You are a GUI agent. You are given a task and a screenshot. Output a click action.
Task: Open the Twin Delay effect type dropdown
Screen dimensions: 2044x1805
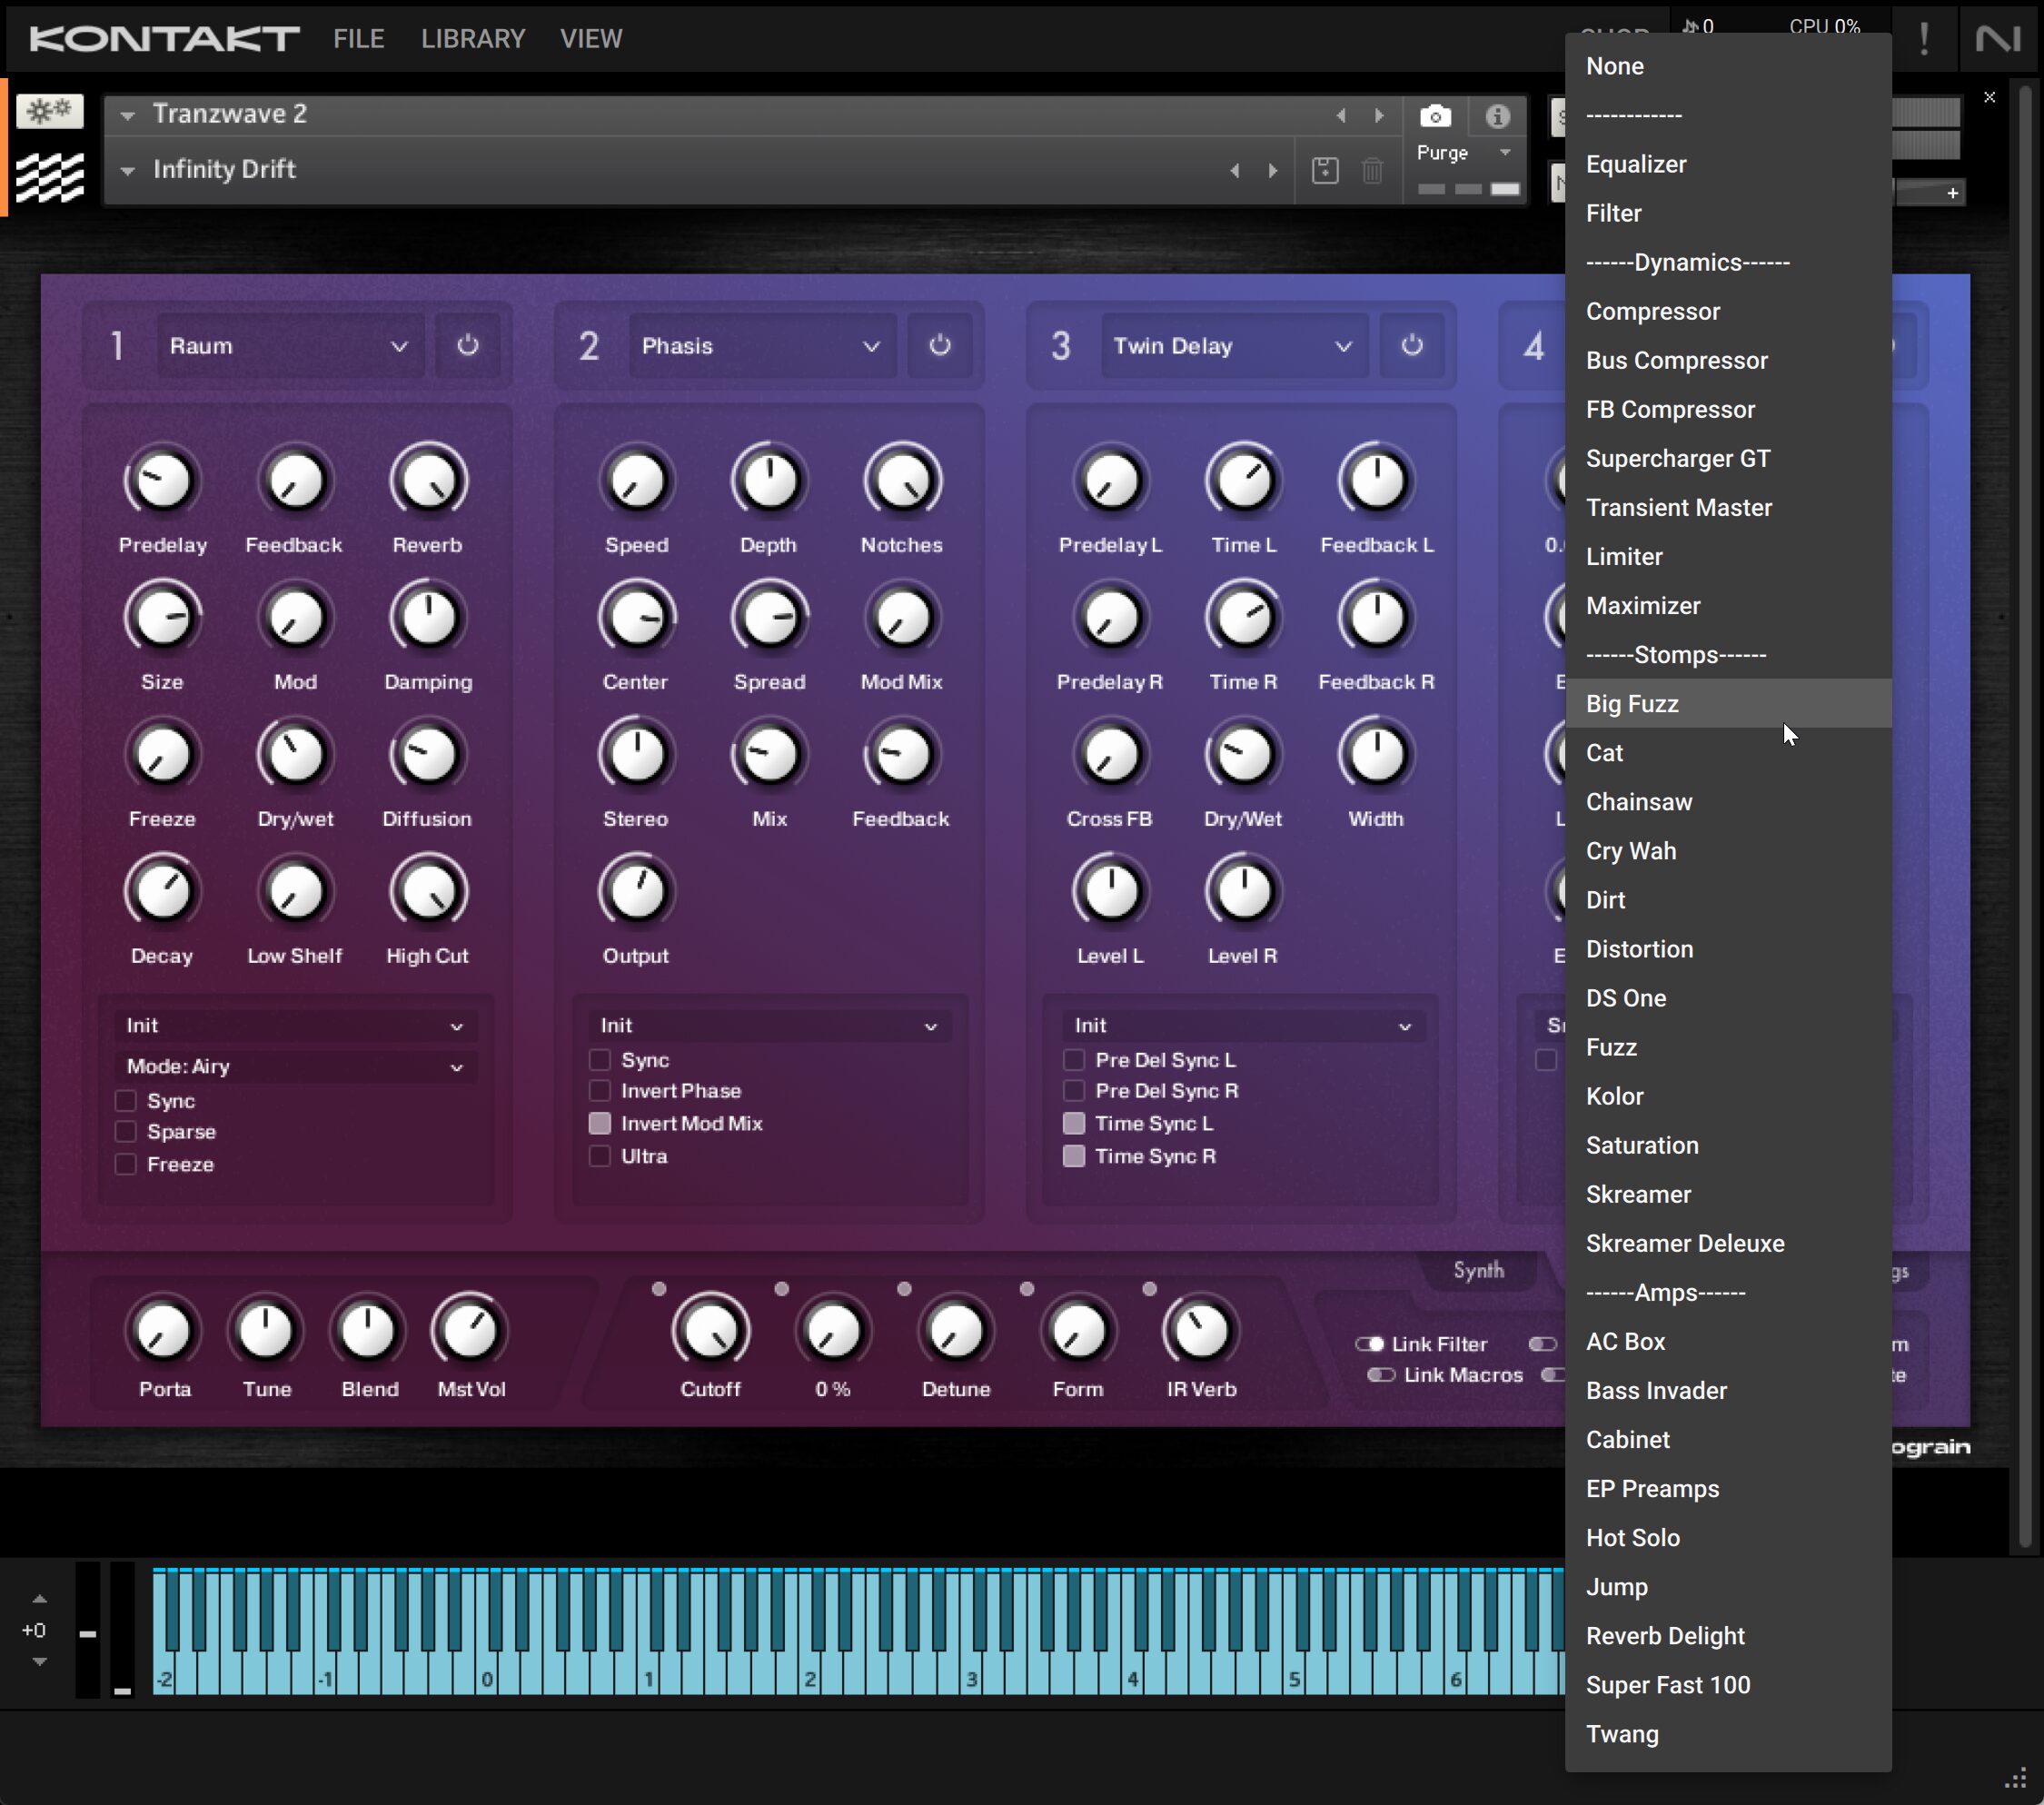tap(1234, 345)
